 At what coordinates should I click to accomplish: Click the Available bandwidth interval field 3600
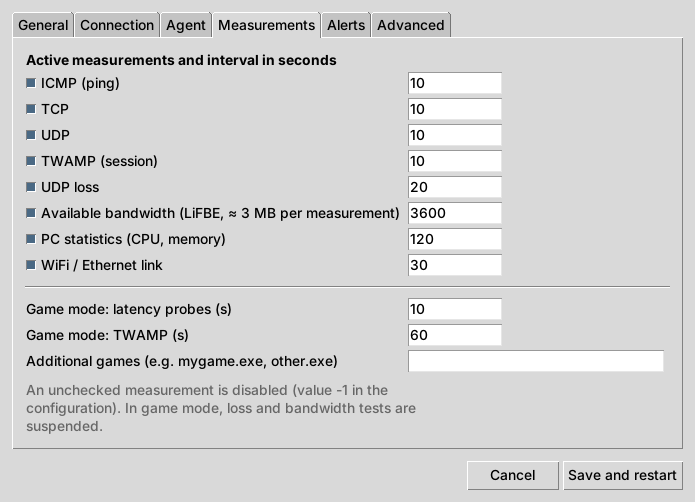point(455,213)
